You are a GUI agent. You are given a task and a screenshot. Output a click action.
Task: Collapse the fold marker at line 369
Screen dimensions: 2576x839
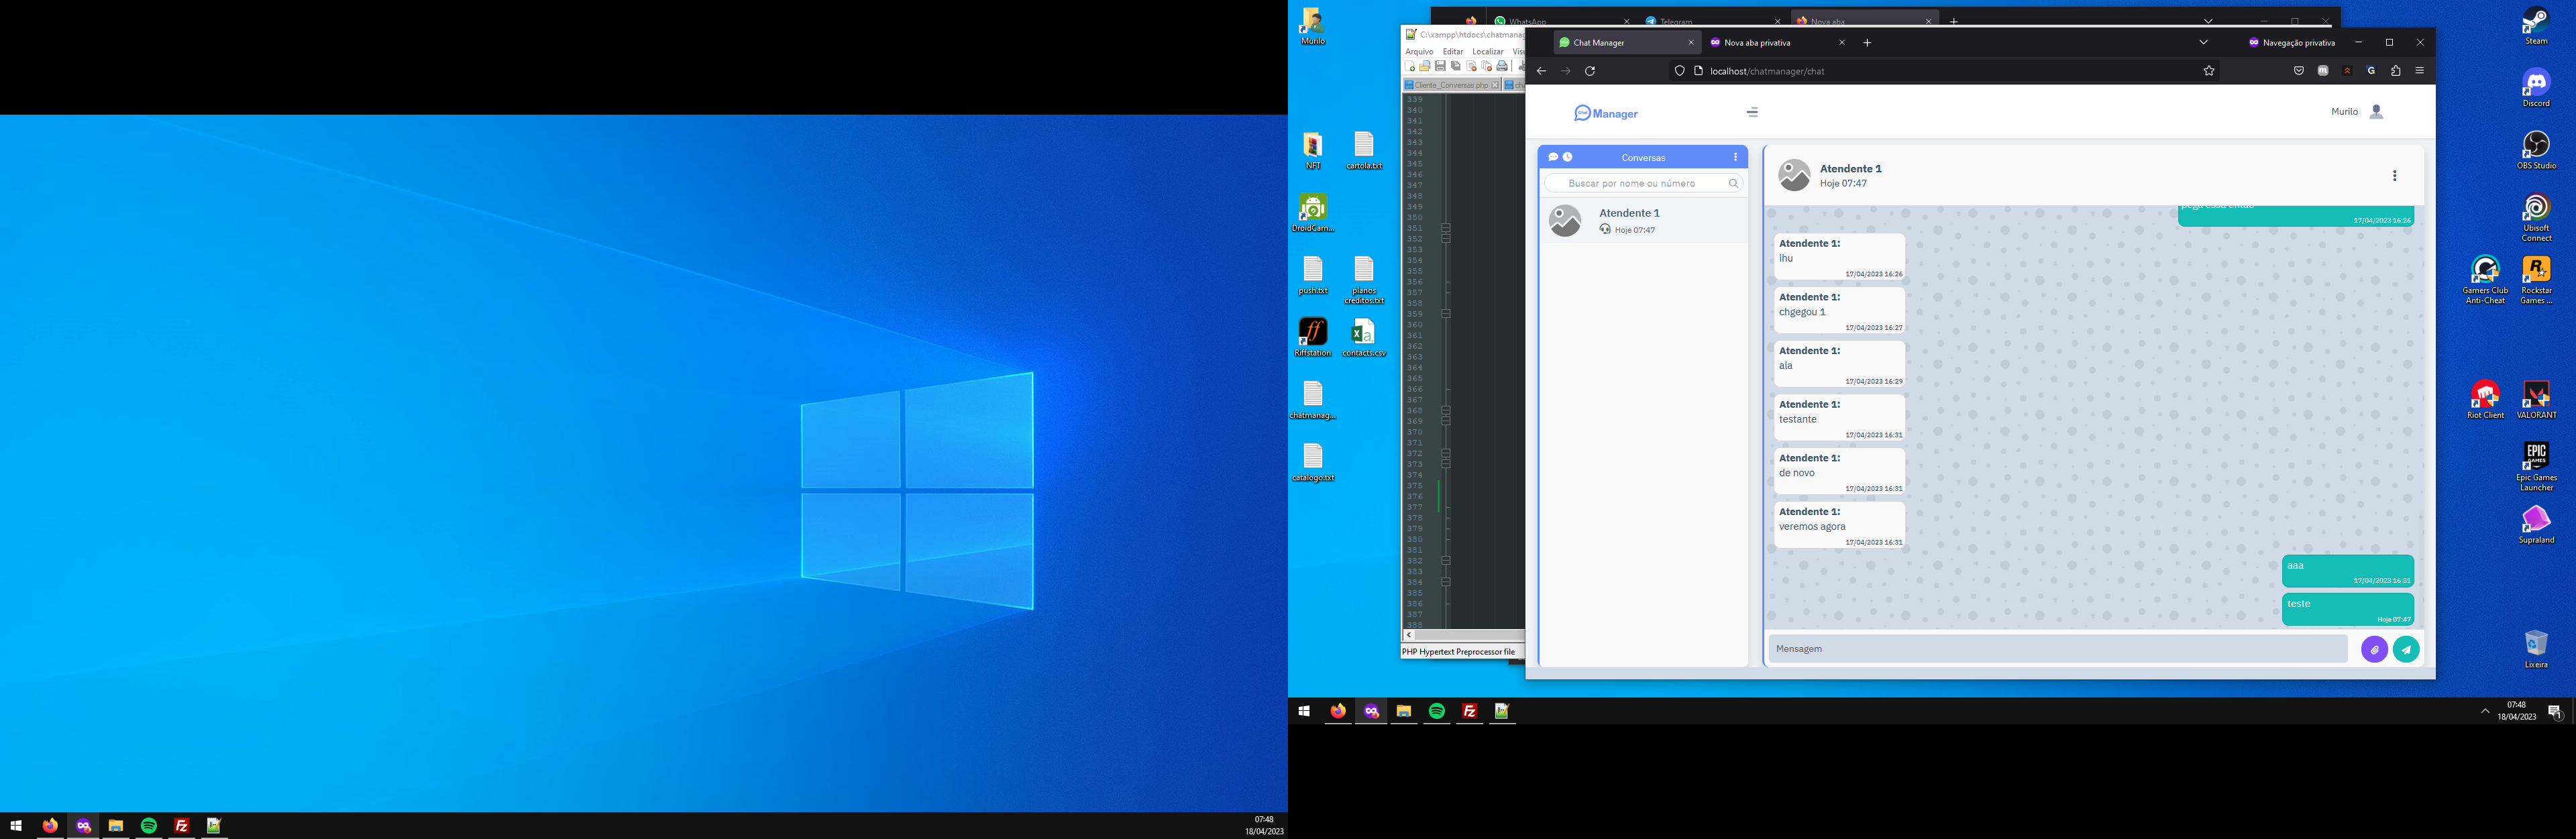1446,421
